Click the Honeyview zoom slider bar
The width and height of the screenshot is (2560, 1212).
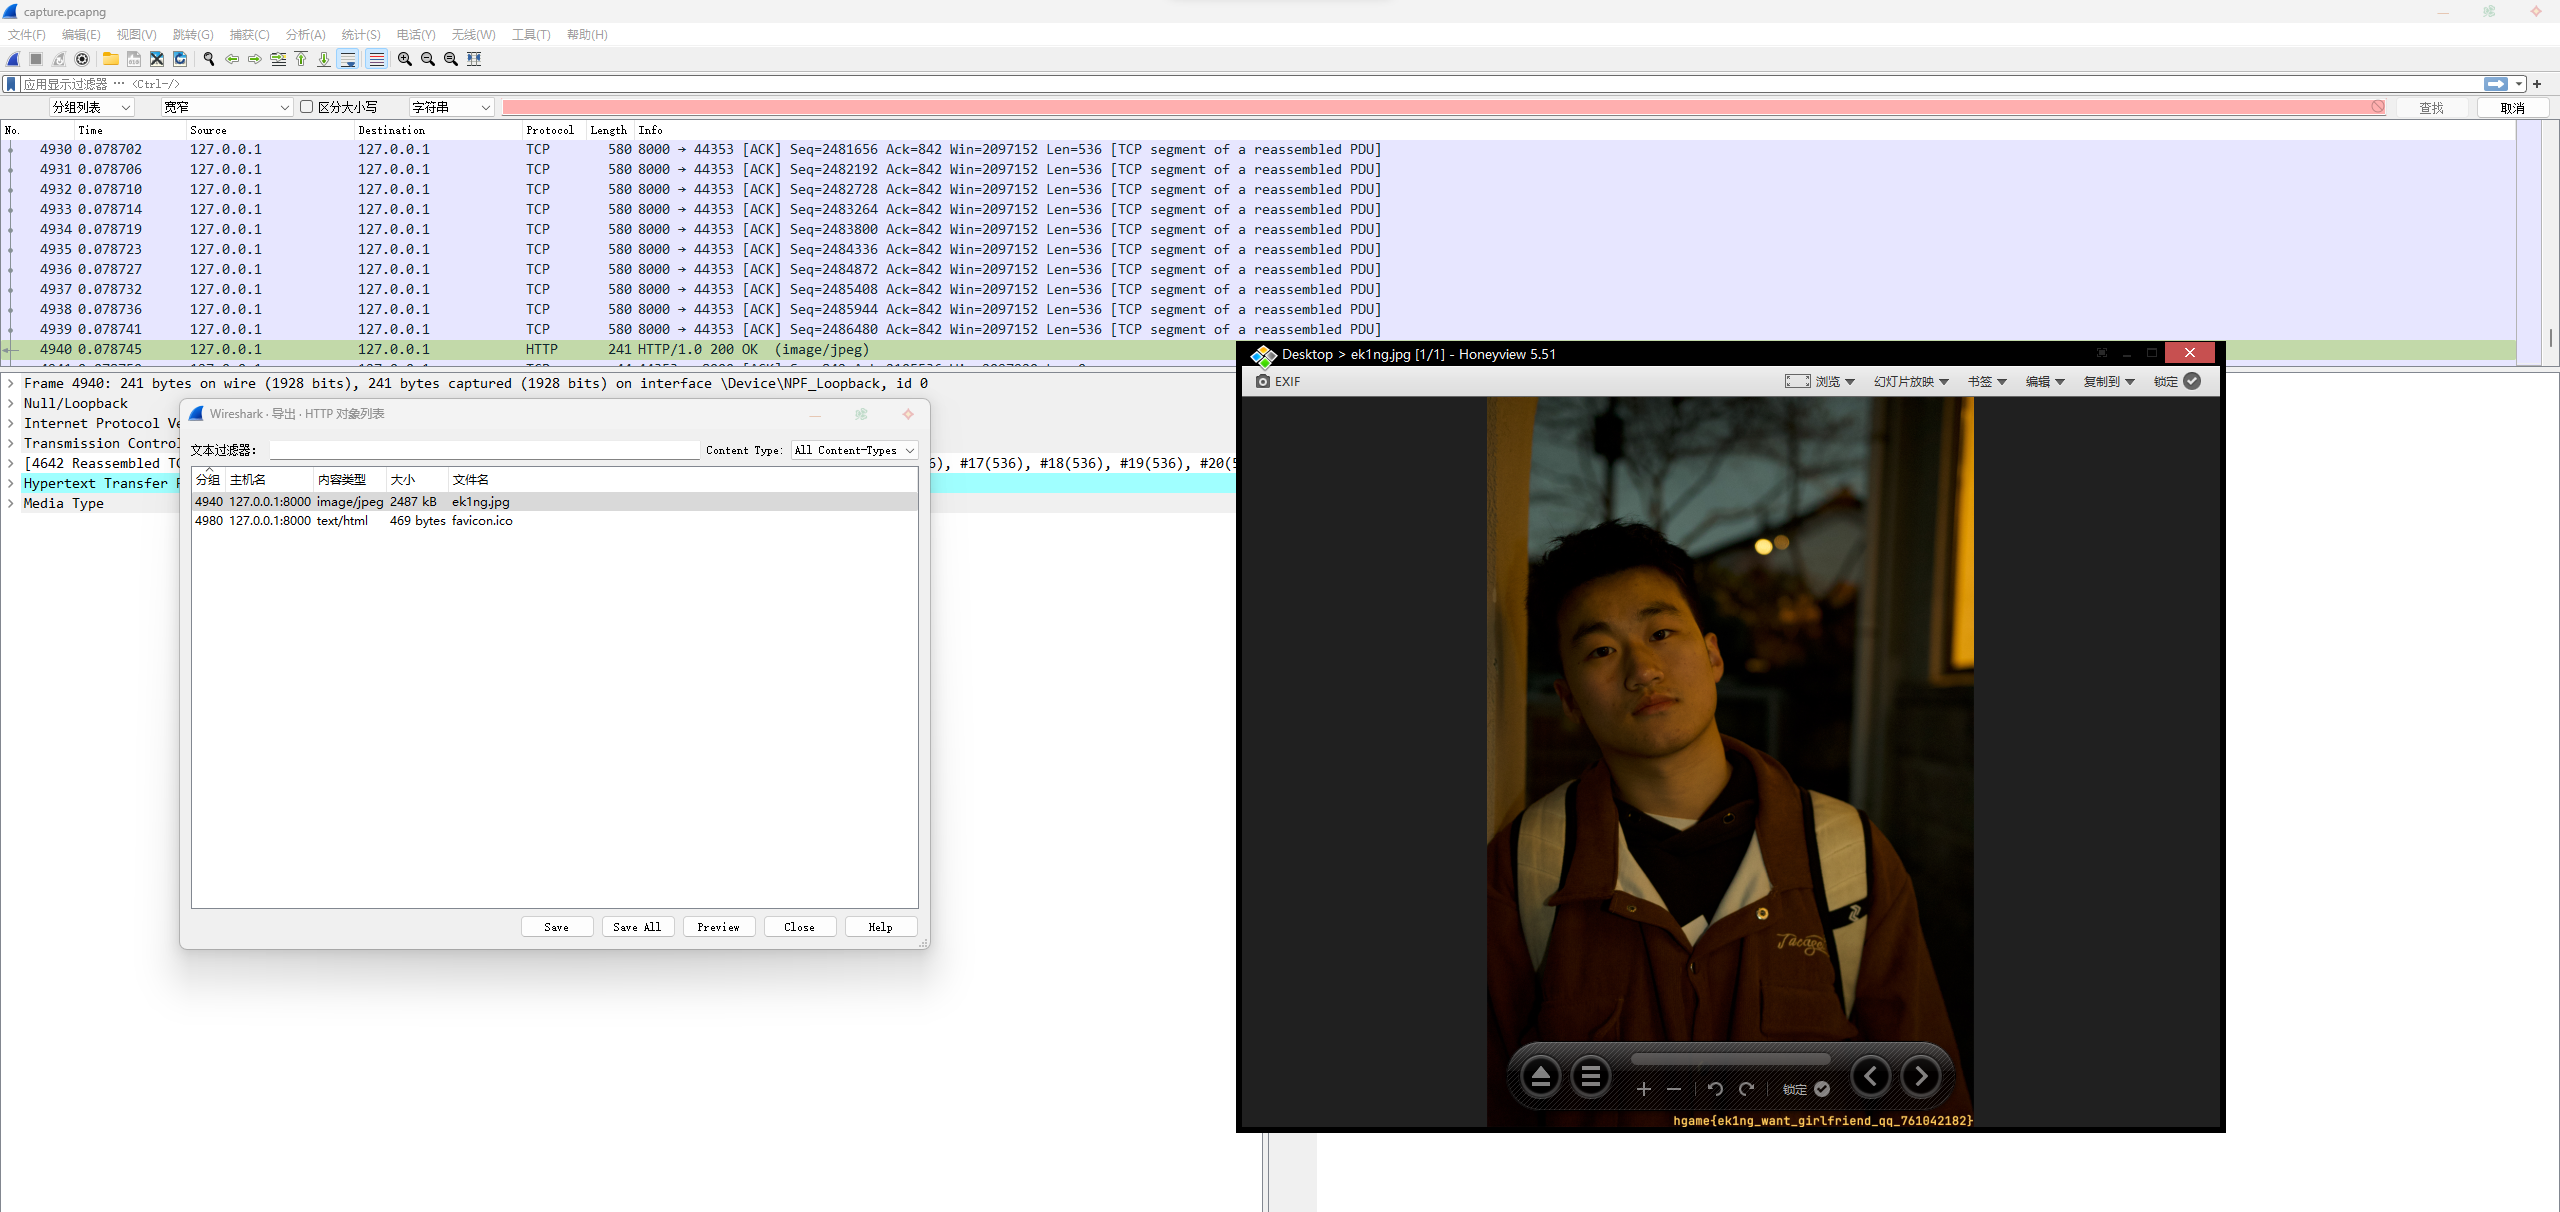[x=1730, y=1059]
